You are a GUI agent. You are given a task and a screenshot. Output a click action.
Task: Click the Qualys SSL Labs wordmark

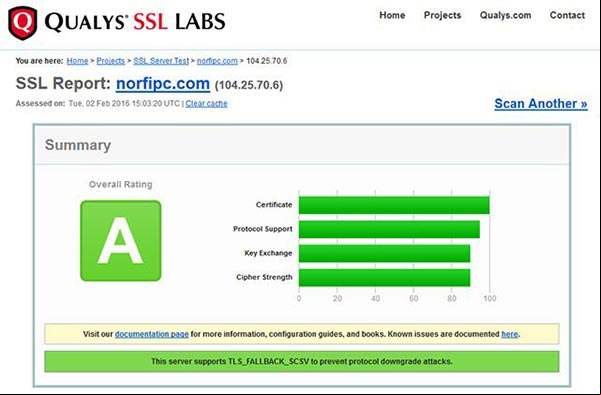coord(135,21)
